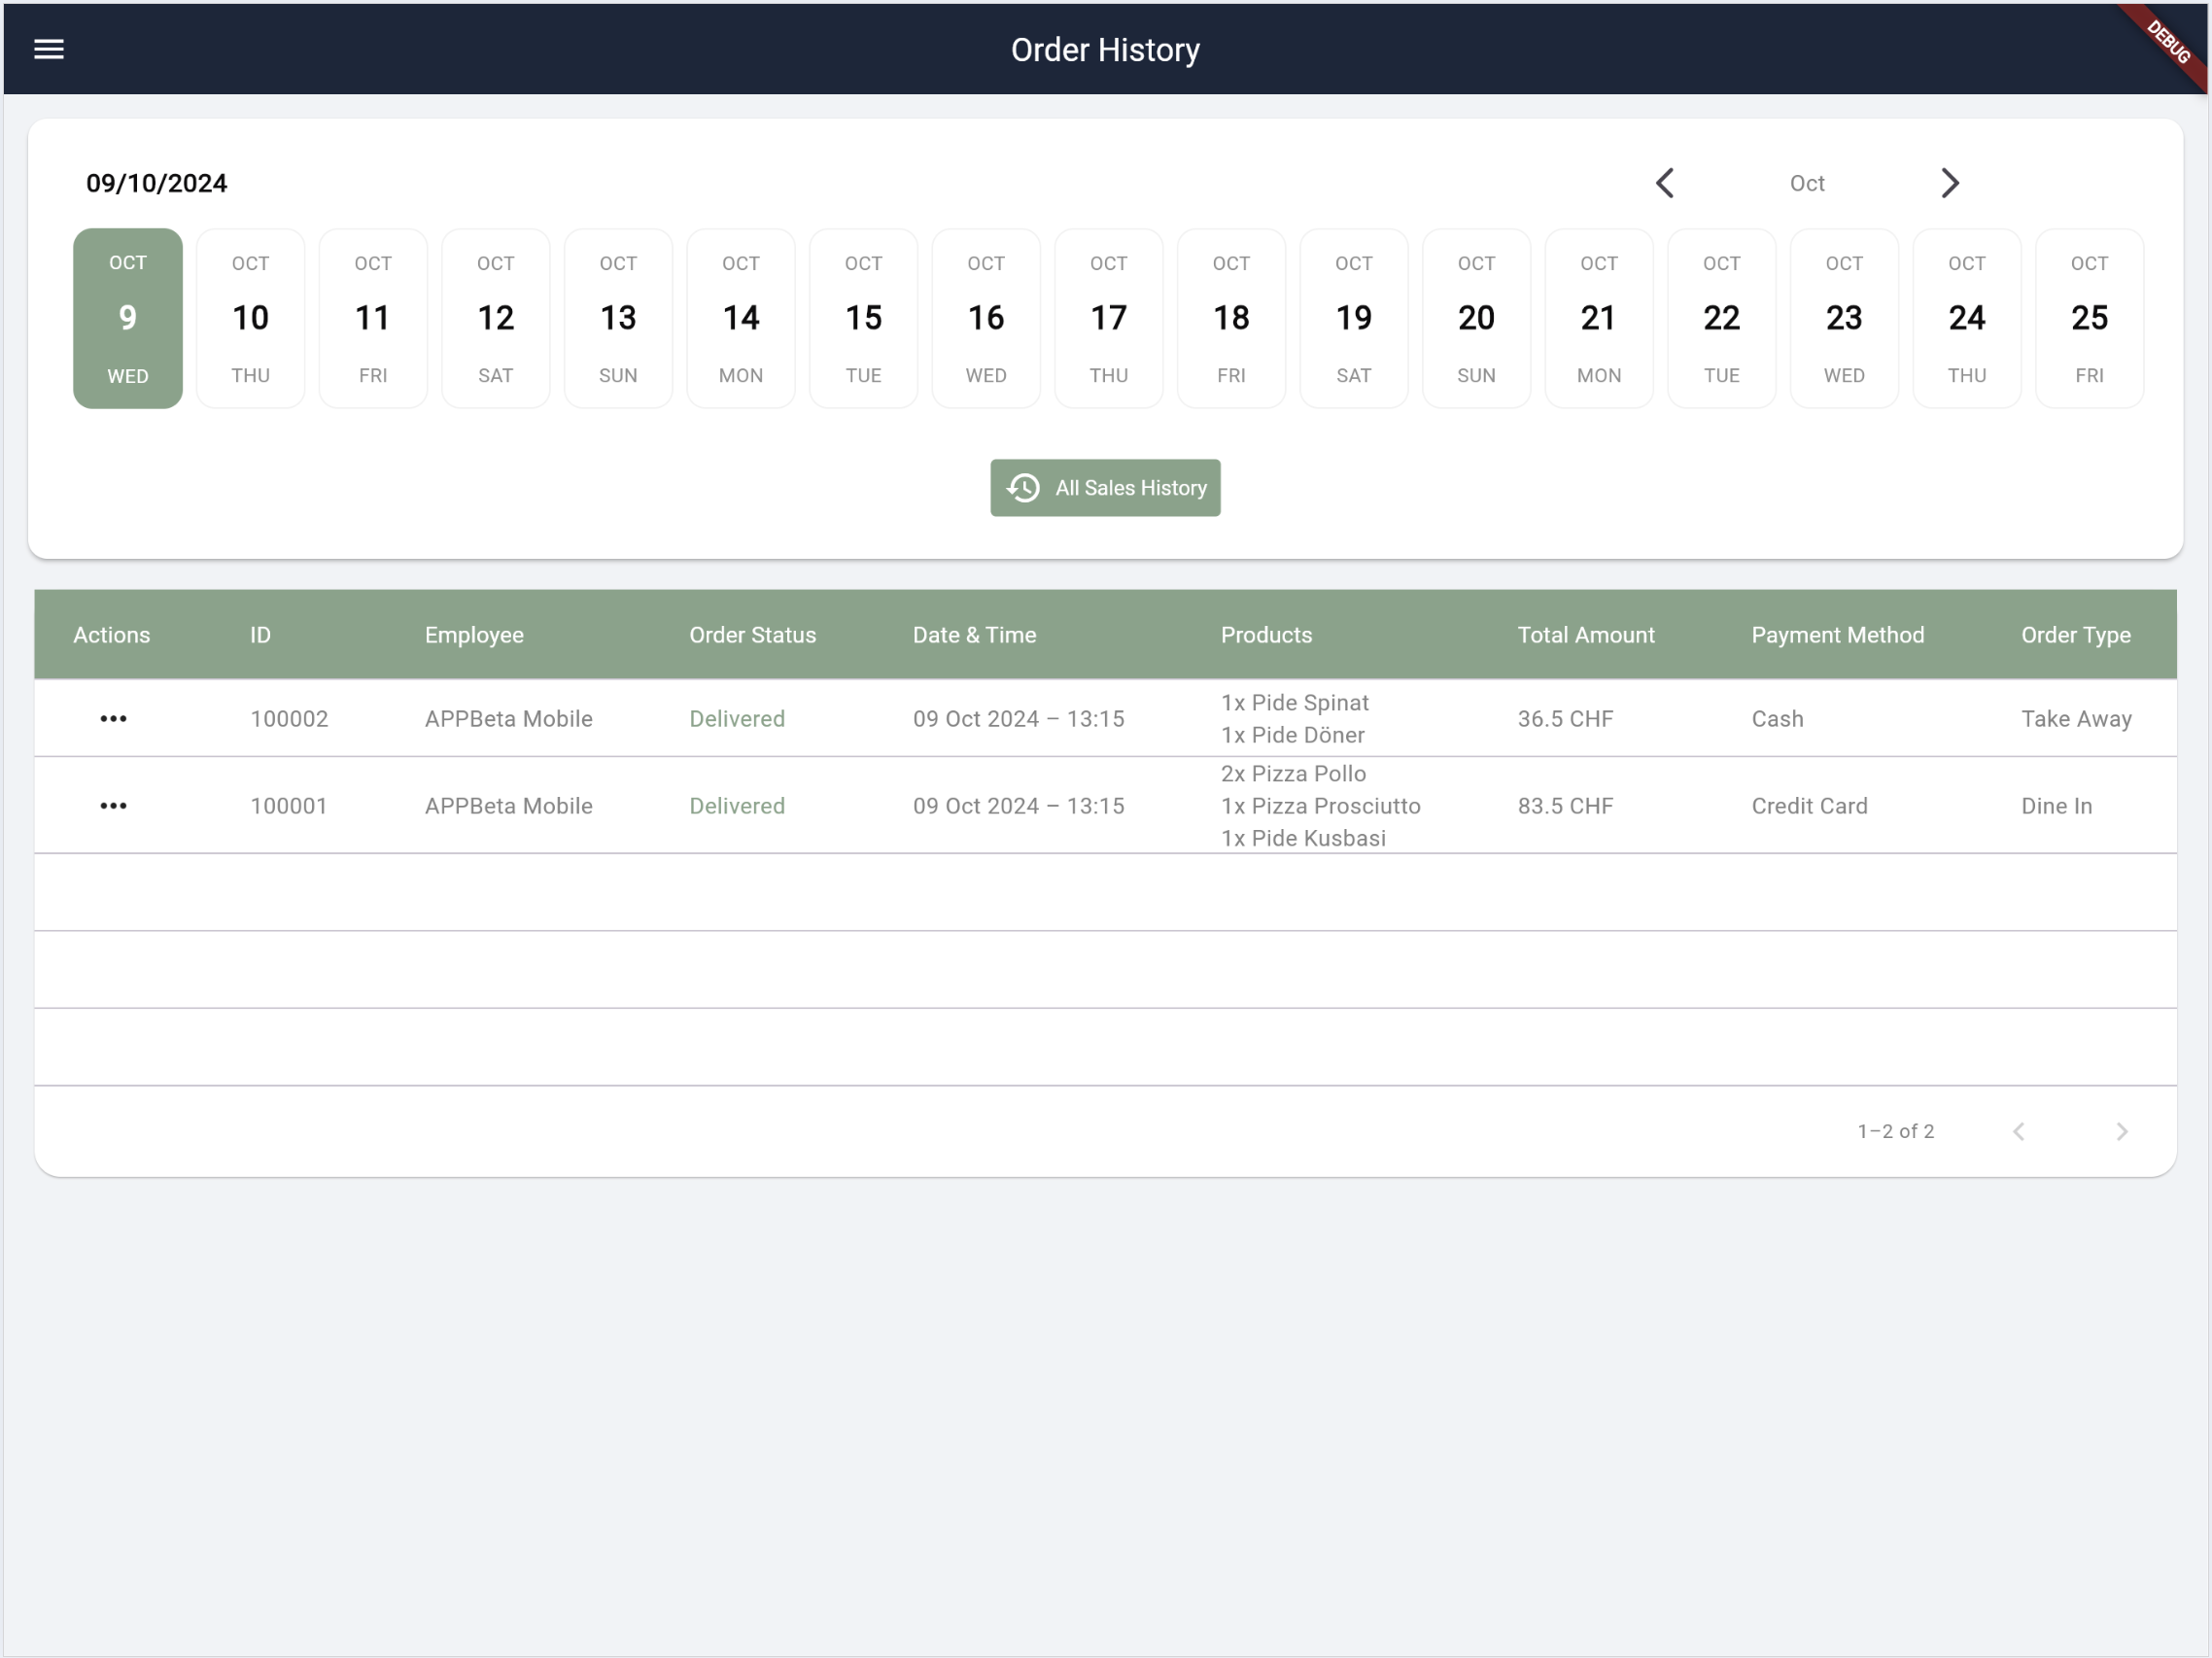
Task: Open the hamburger navigation menu
Action: pyautogui.click(x=48, y=49)
